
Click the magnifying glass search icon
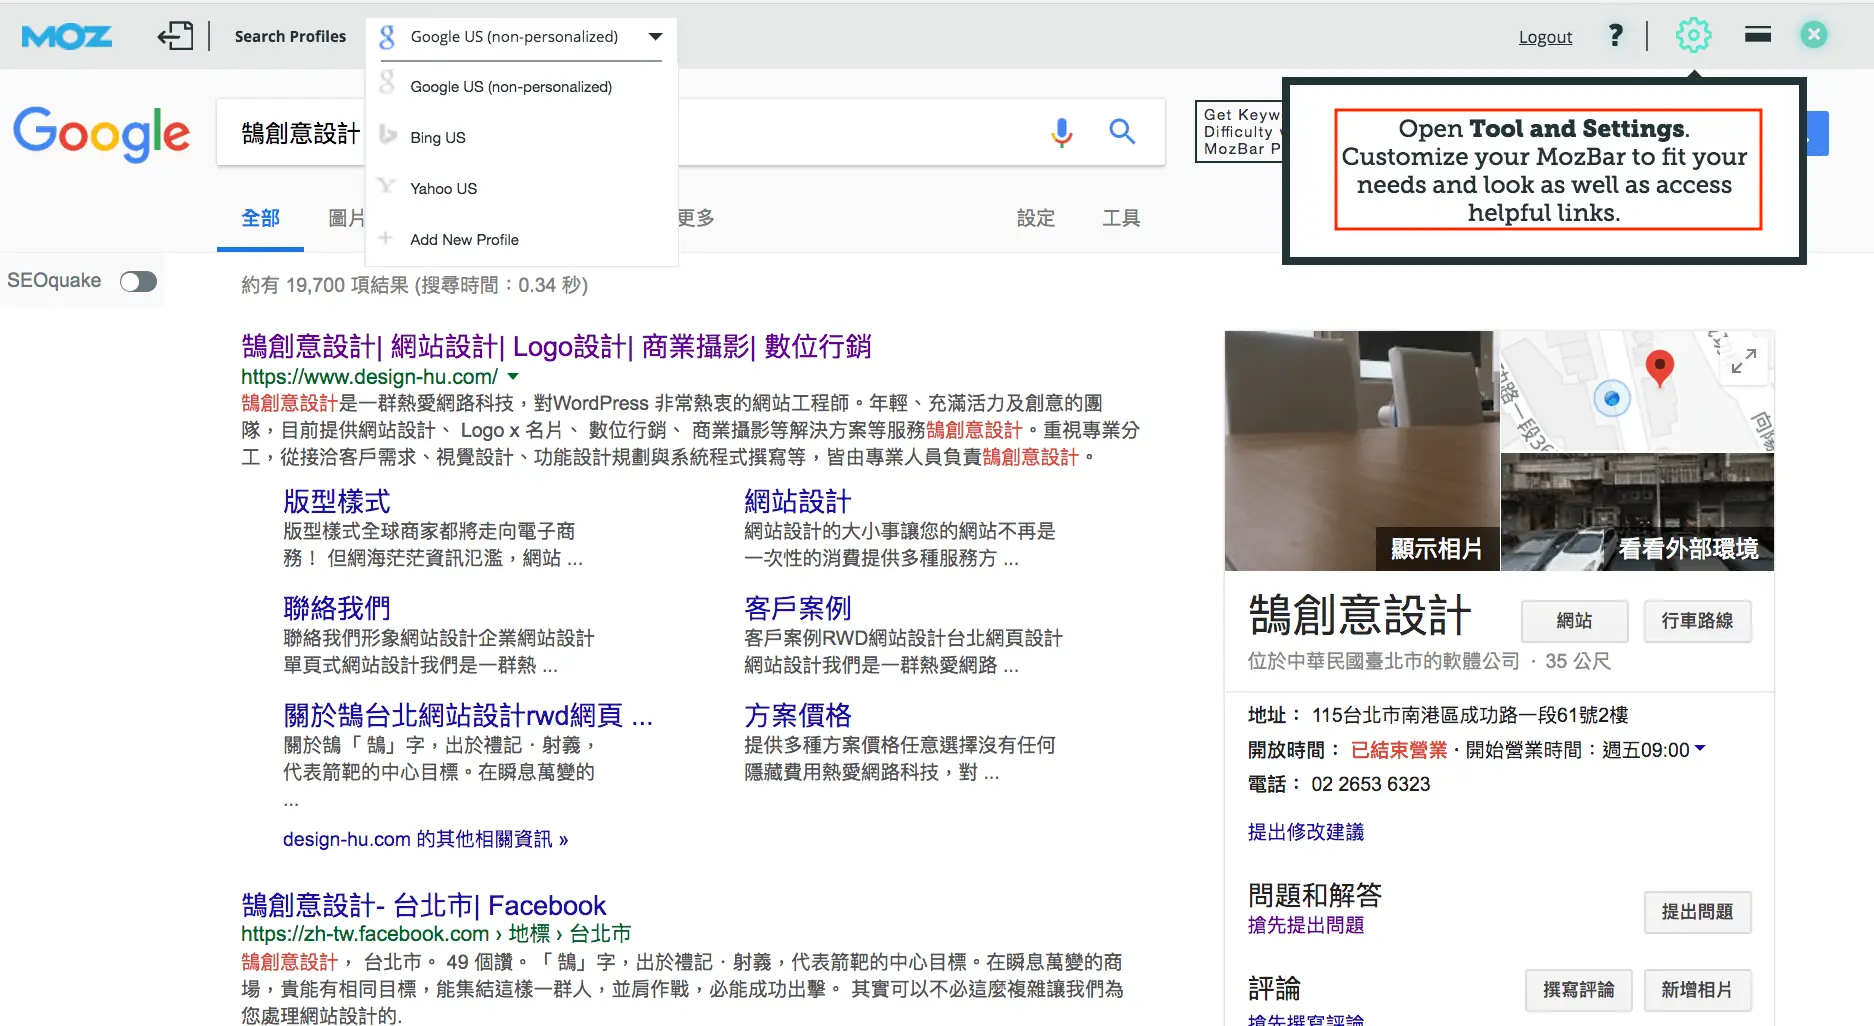pos(1122,131)
